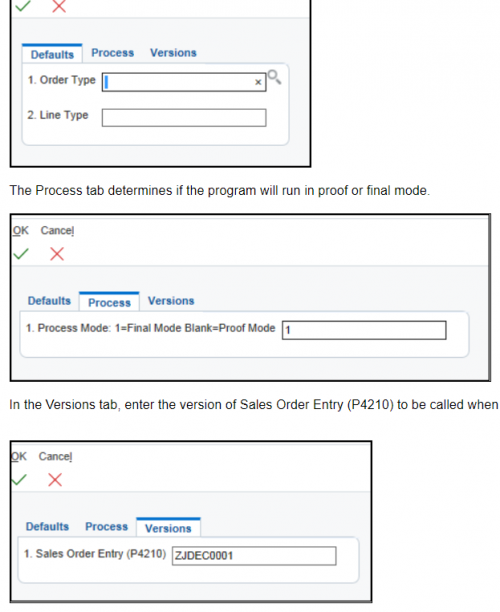This screenshot has height=612, width=500.
Task: Click into the Line Type text box
Action: [x=184, y=117]
